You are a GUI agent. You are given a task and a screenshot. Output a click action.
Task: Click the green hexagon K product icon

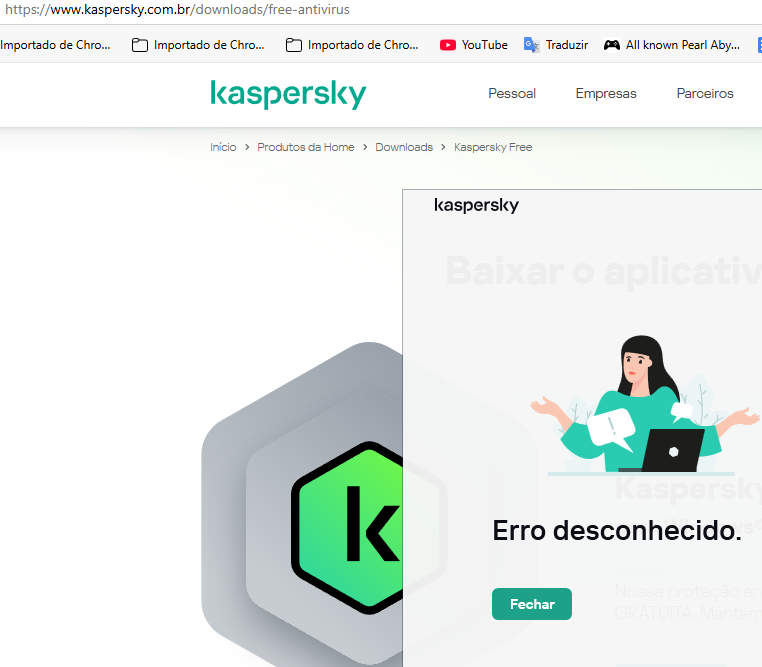coord(347,527)
